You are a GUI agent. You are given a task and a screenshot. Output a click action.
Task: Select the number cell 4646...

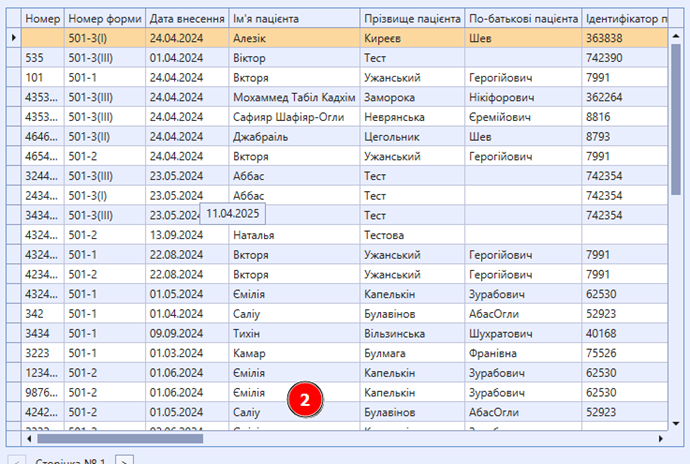(x=43, y=136)
